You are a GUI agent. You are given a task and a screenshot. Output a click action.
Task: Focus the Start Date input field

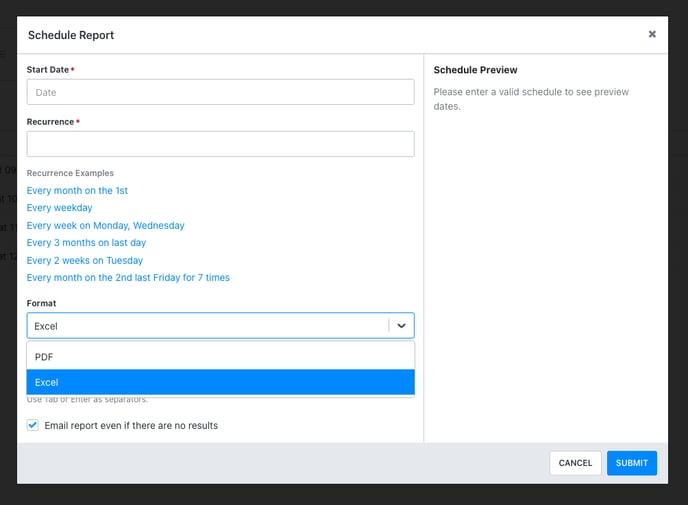220,92
